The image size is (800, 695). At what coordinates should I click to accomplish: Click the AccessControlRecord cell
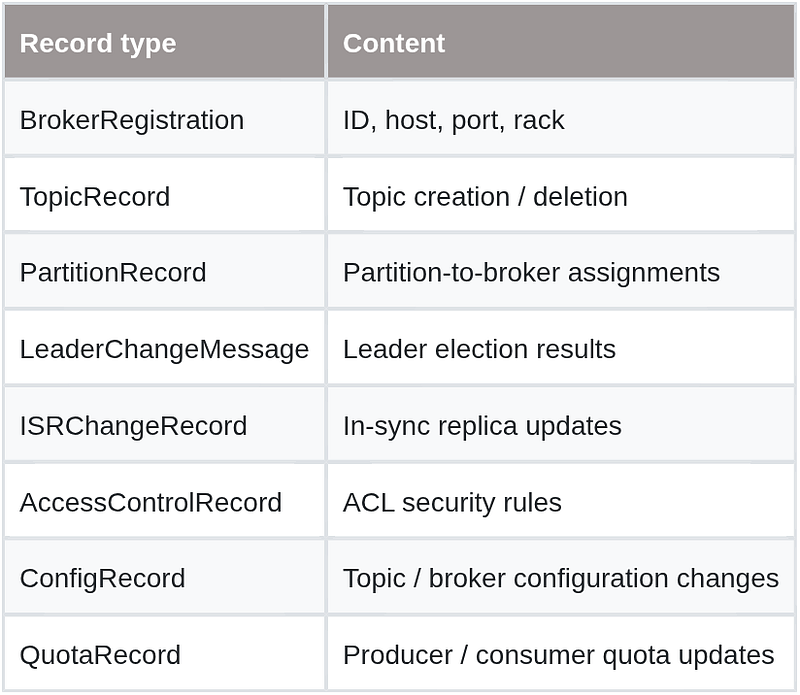(164, 501)
